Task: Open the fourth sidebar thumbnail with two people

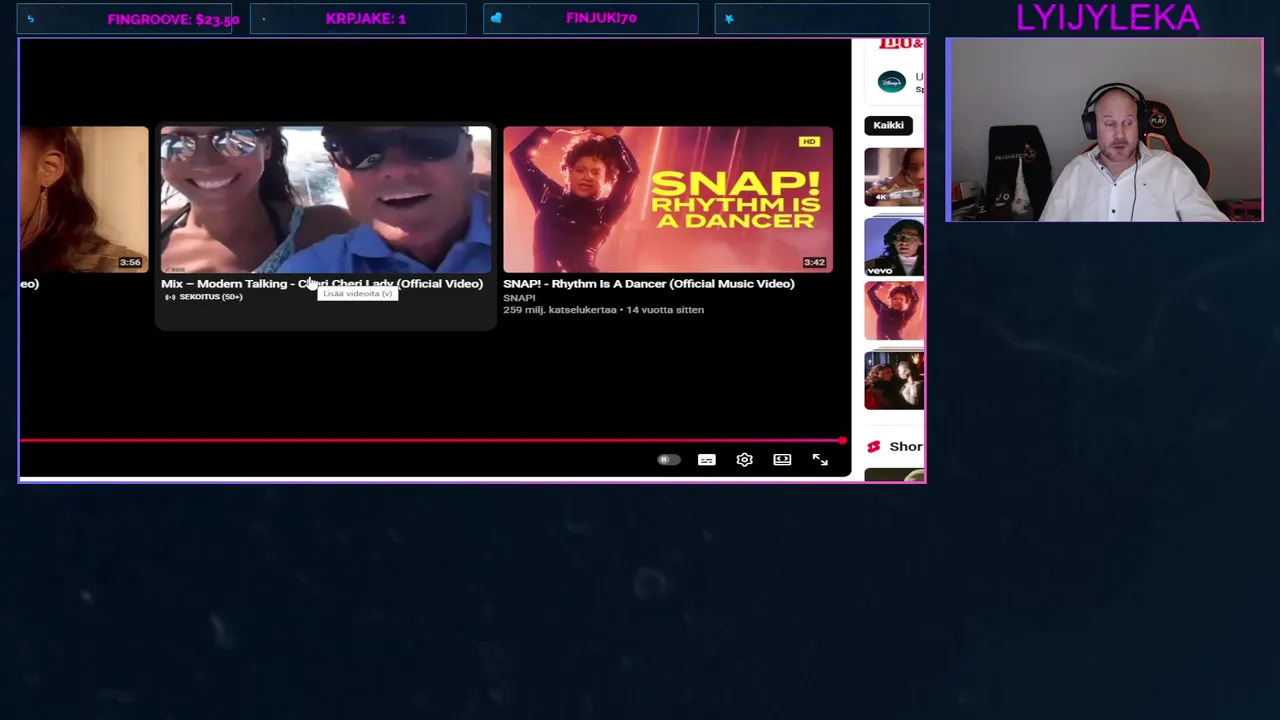Action: point(894,380)
